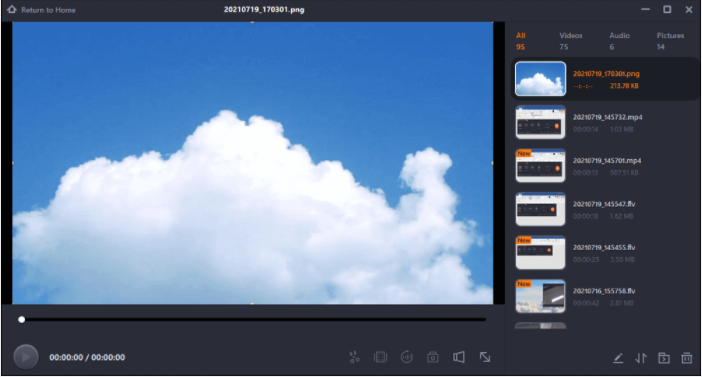Switch to the Pictures tab
Screen dimensions: 702x377
pos(670,41)
